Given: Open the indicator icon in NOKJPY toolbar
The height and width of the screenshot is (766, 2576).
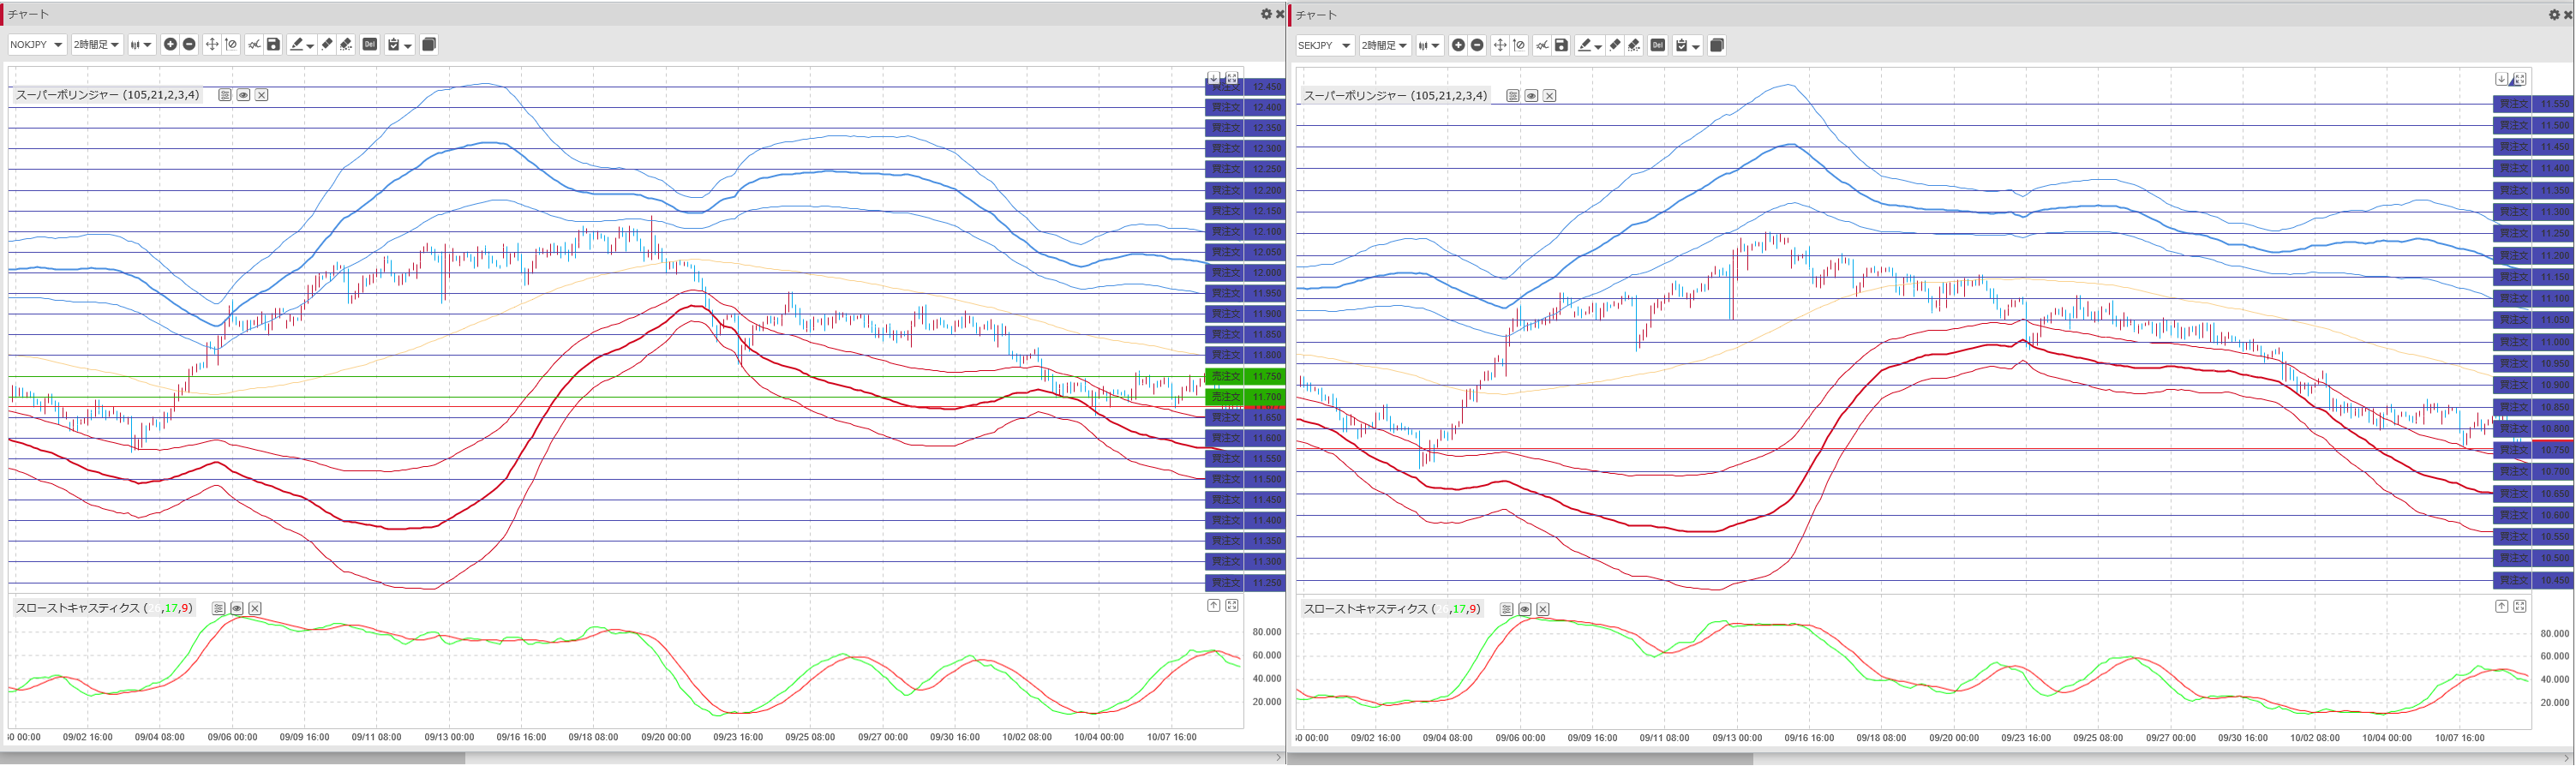Looking at the screenshot, I should 254,44.
